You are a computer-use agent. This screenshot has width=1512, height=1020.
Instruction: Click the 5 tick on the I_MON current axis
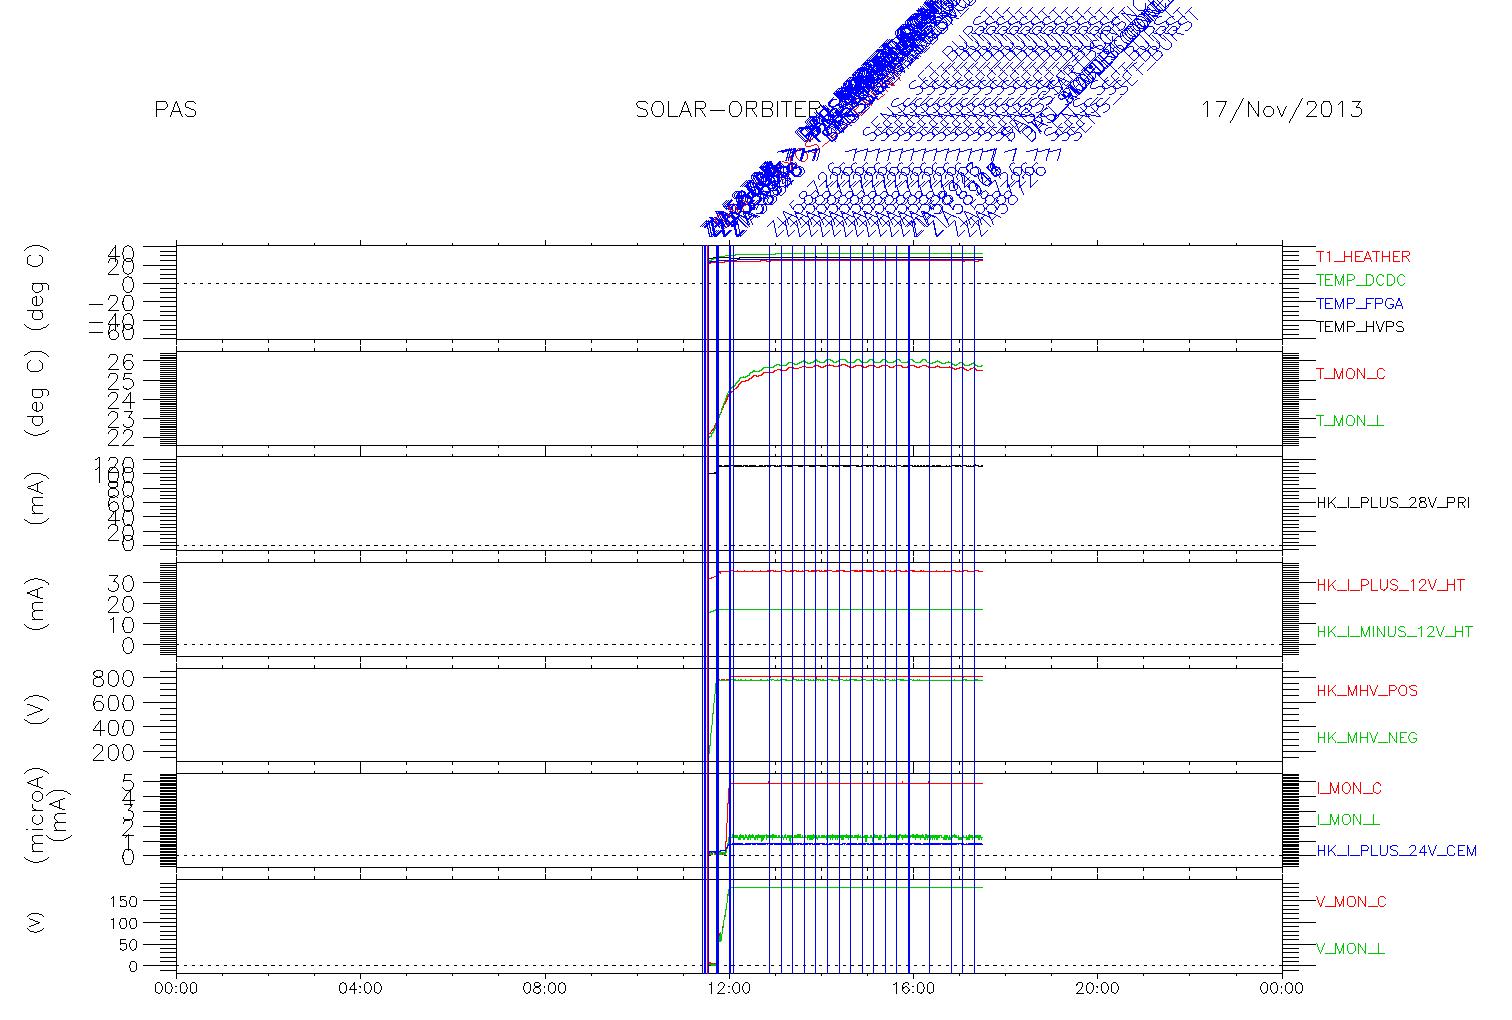130,781
